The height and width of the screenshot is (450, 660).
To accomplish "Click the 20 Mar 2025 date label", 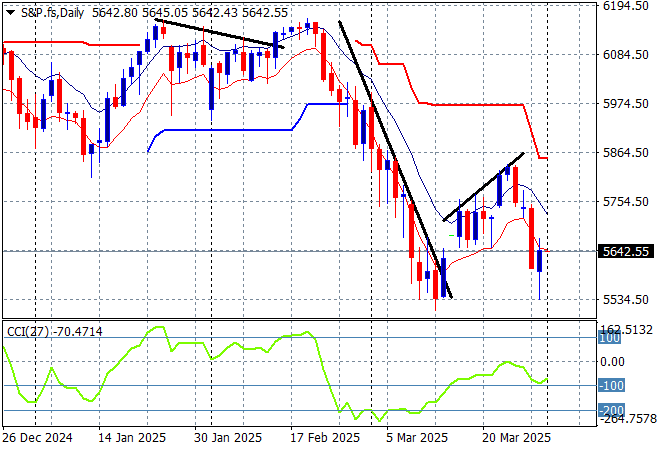I will point(516,438).
